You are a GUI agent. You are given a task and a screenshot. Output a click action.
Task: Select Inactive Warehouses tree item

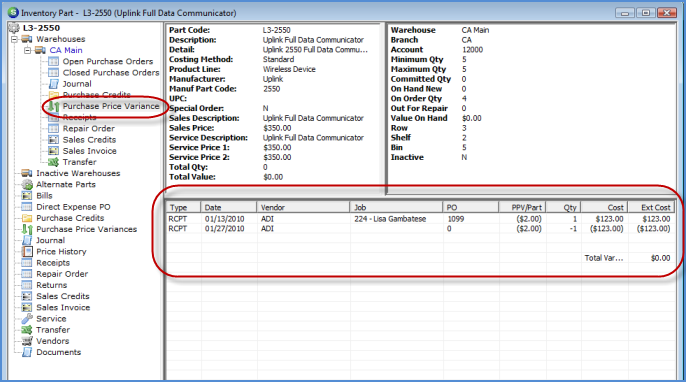(78, 173)
